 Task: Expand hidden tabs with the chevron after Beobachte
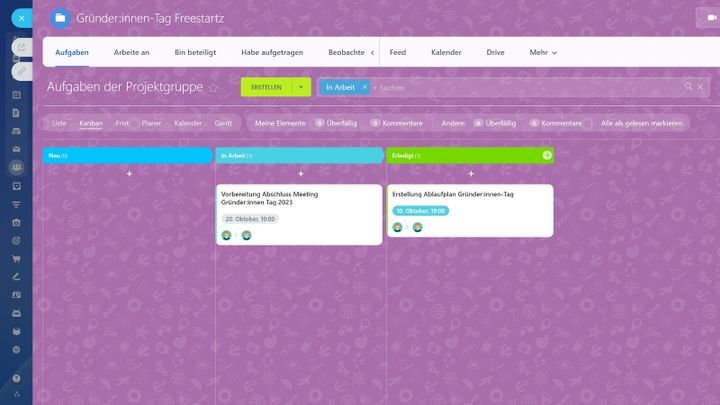(x=372, y=52)
